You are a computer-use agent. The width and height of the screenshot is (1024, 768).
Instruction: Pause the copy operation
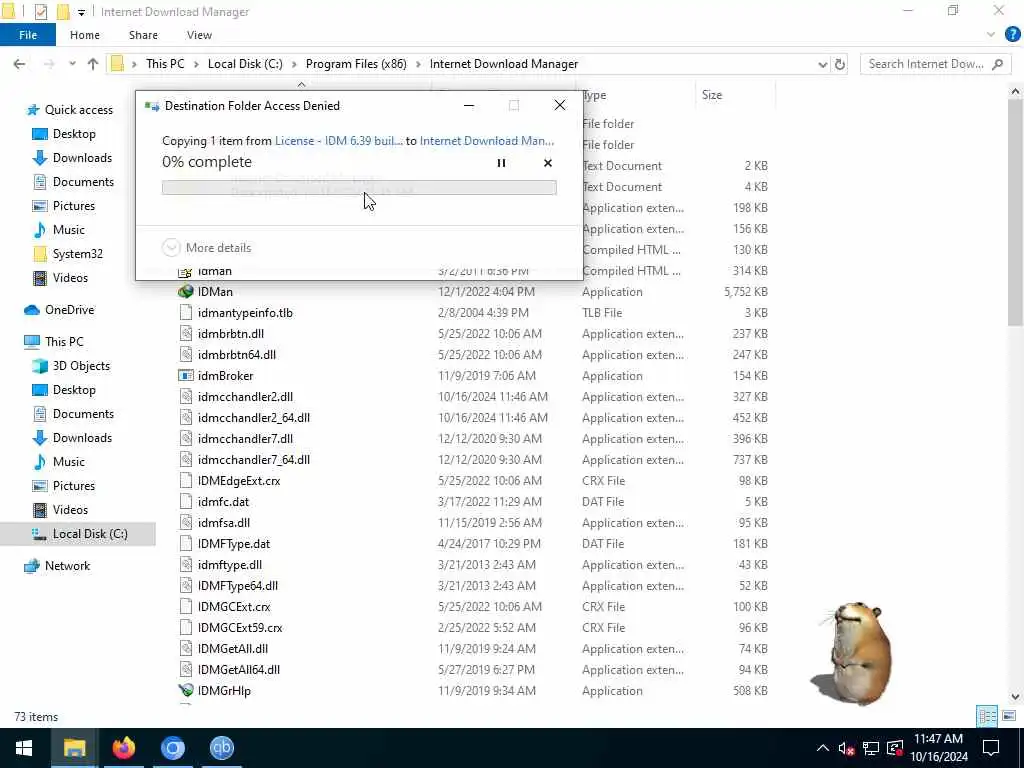501,163
